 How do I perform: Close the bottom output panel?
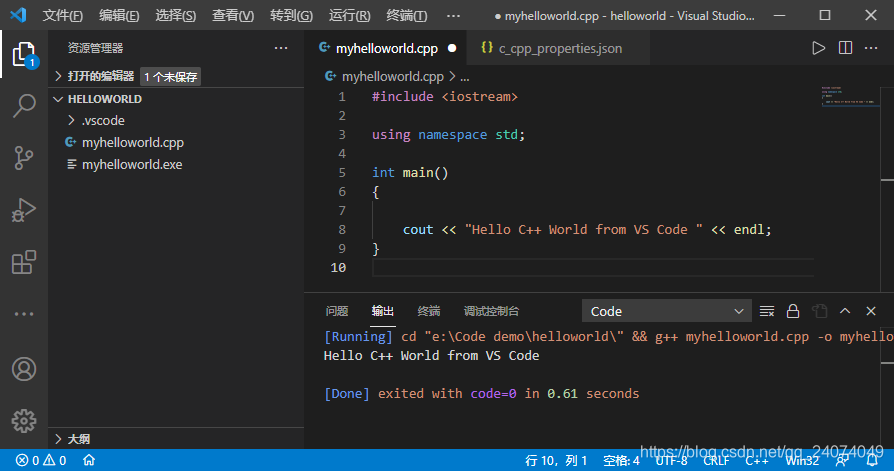871,311
